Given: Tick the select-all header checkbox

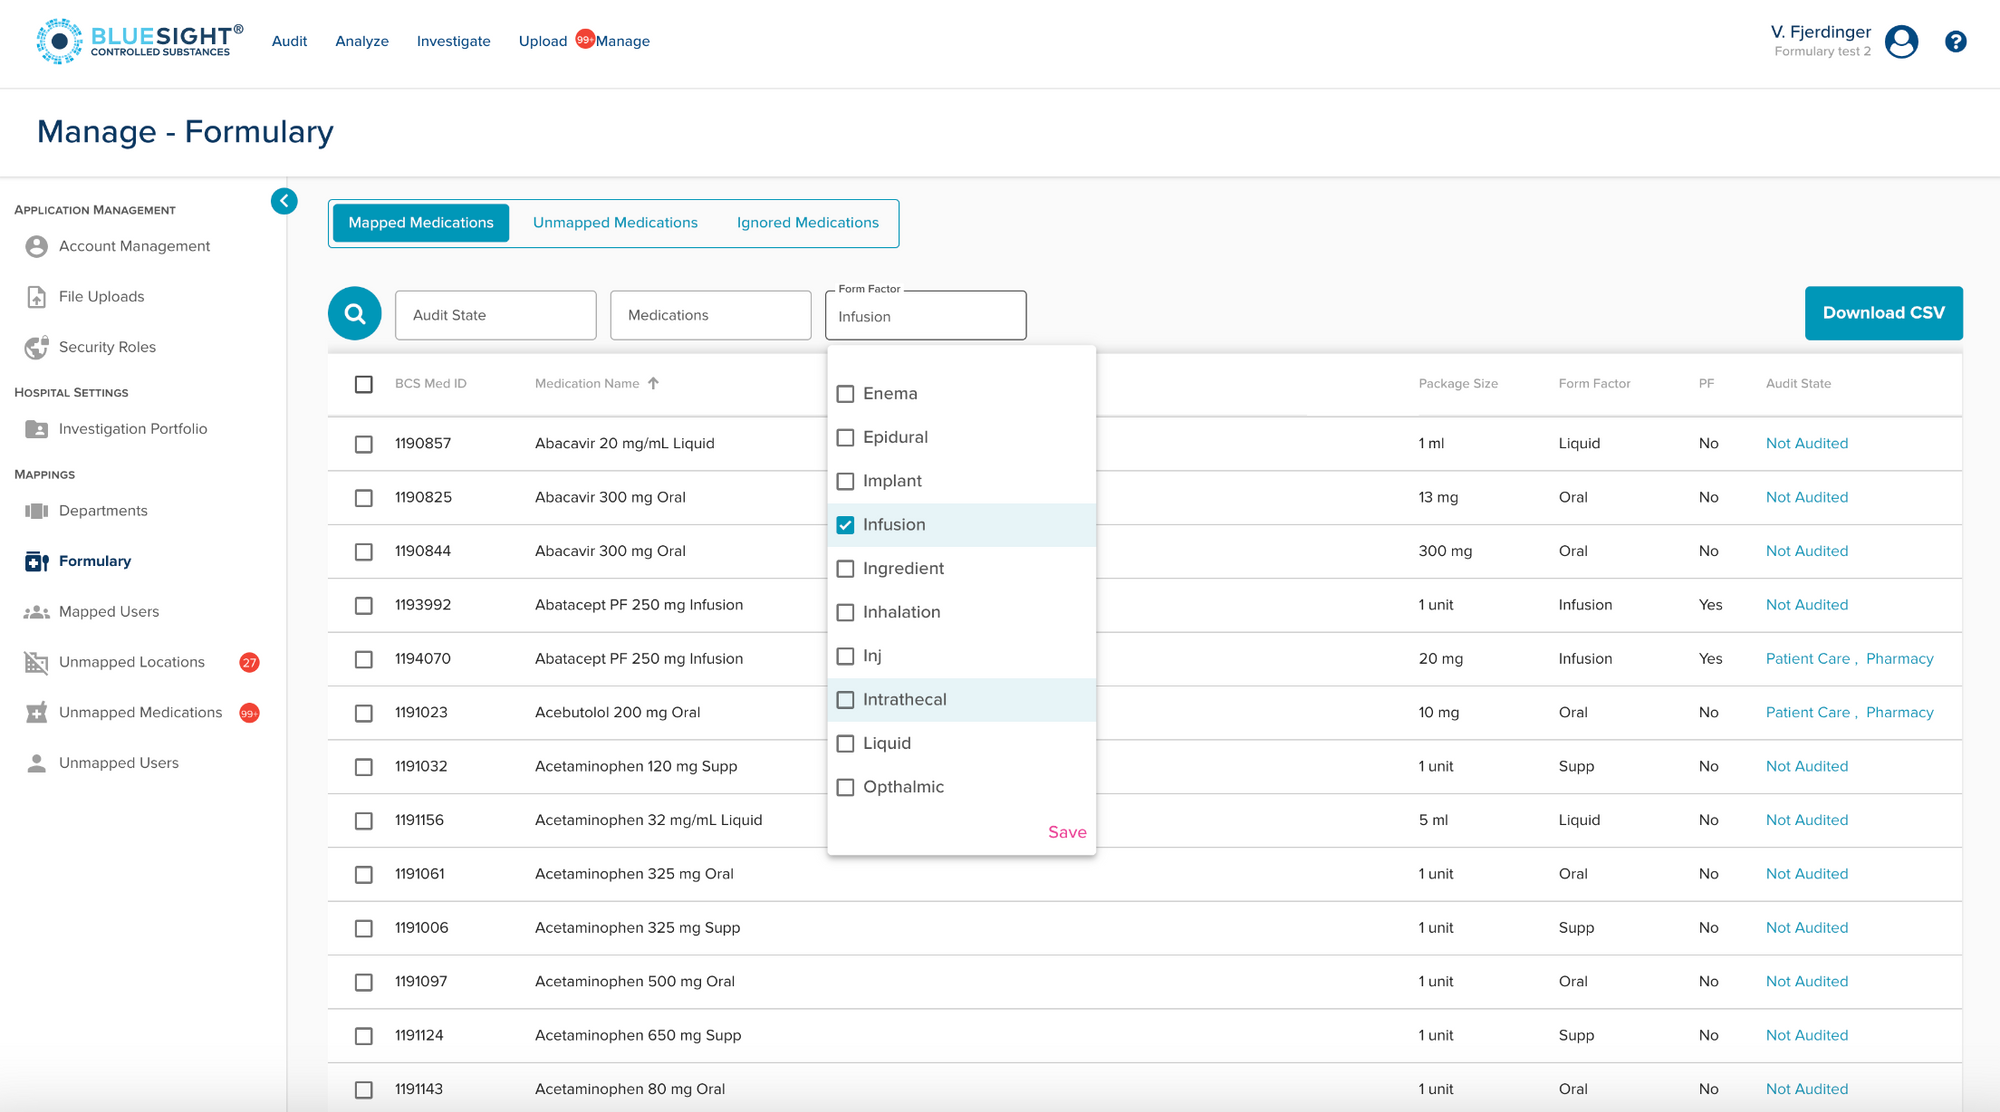Looking at the screenshot, I should click(x=364, y=384).
